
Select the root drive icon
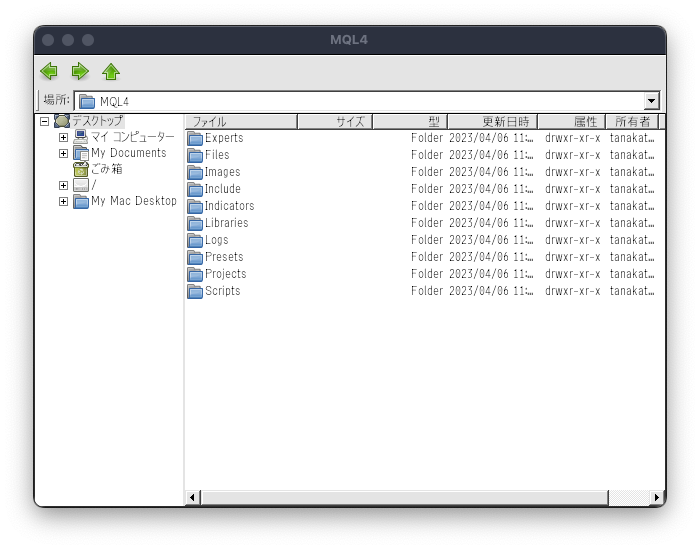(81, 185)
